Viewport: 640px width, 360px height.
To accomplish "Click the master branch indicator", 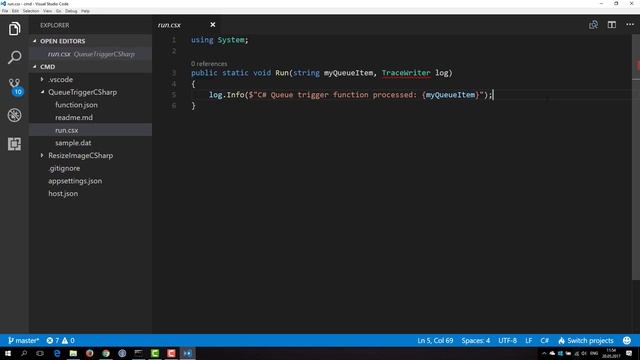I will (x=23, y=340).
